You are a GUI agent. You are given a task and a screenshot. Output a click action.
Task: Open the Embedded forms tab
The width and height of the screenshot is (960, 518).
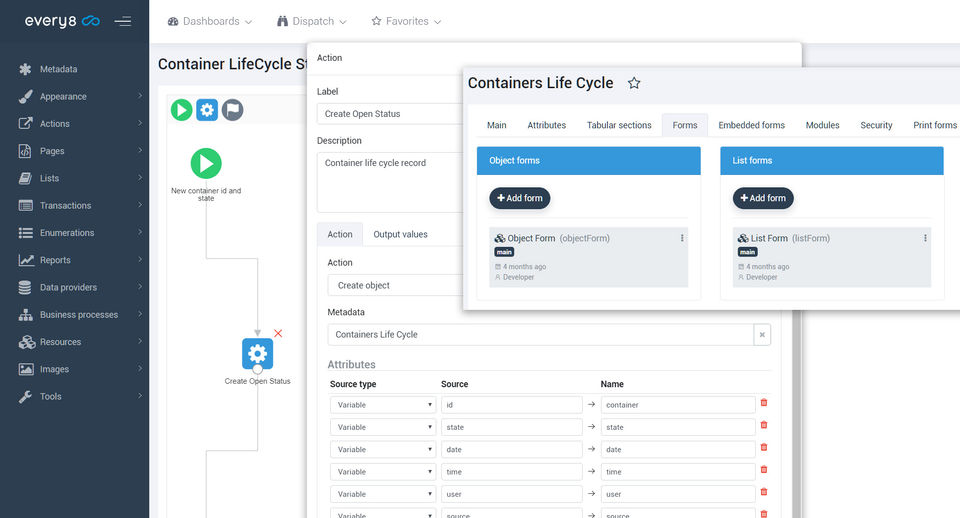(x=751, y=125)
